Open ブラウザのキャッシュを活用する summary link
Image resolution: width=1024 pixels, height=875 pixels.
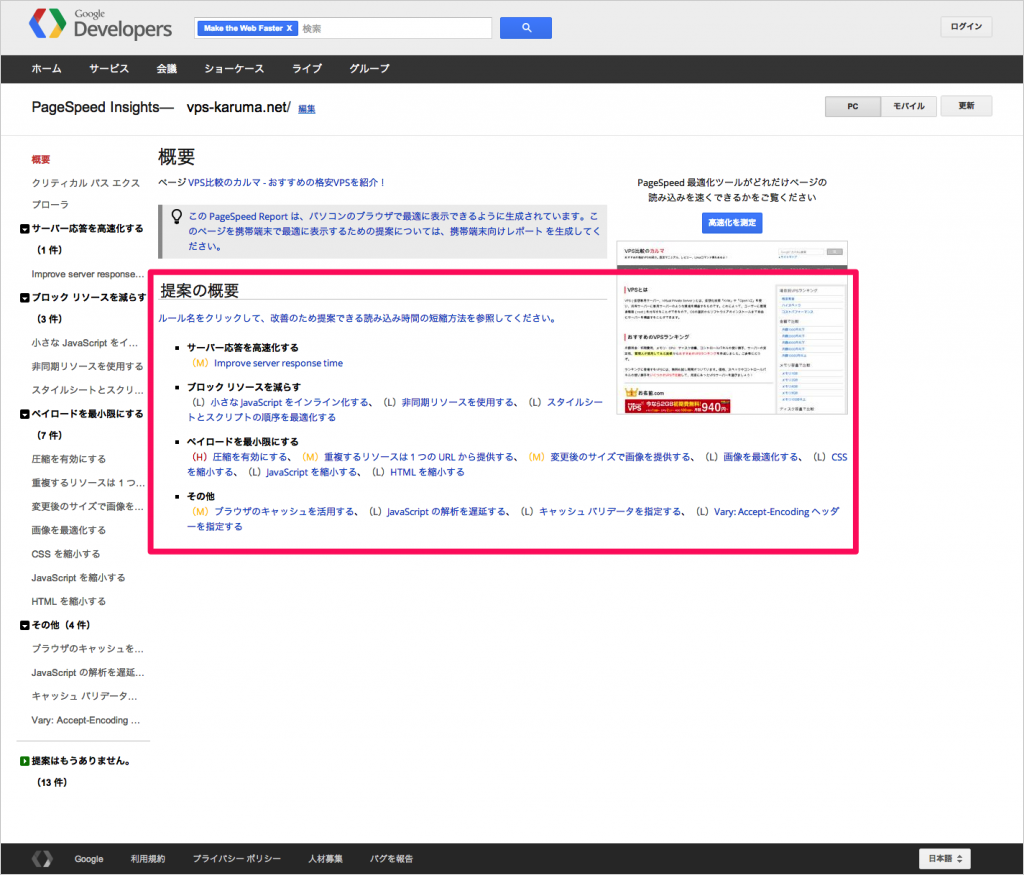(285, 512)
